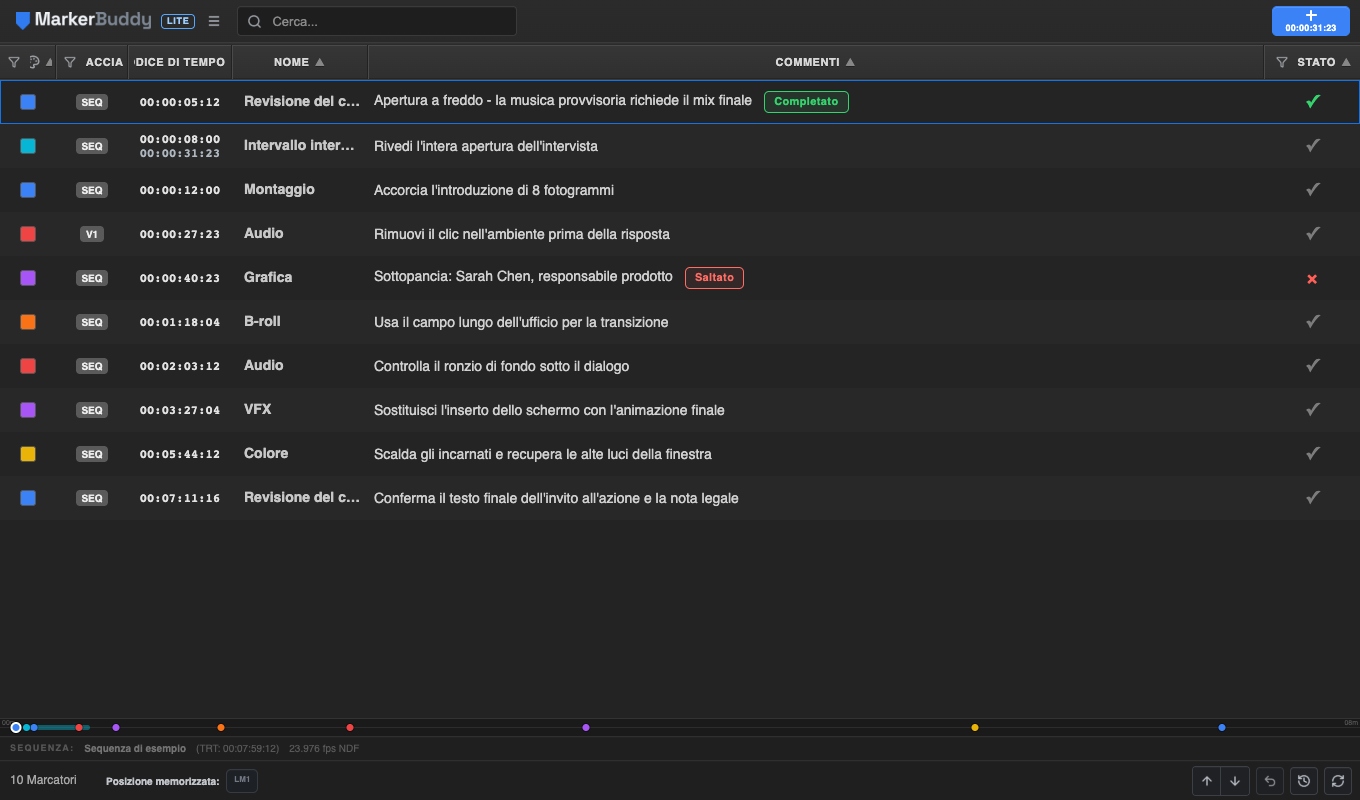This screenshot has height=800, width=1360.
Task: Refresh markers with the circular arrows button
Action: [x=1338, y=781]
